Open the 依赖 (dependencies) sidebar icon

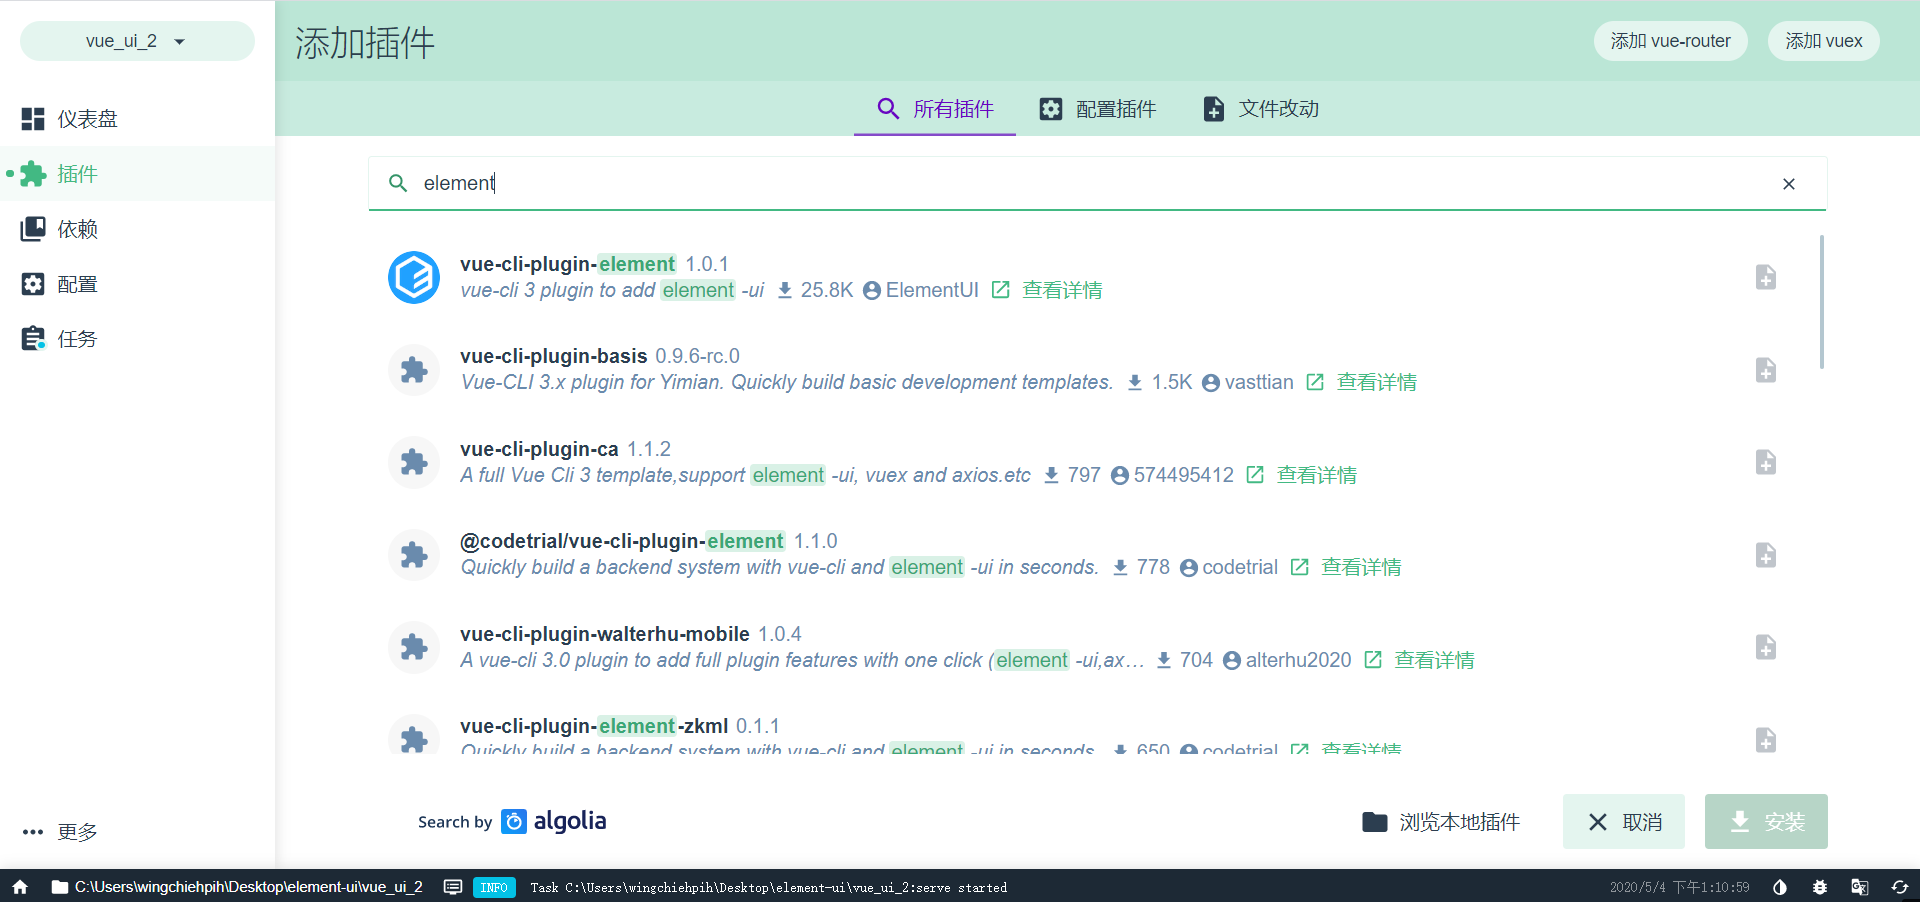click(x=32, y=228)
